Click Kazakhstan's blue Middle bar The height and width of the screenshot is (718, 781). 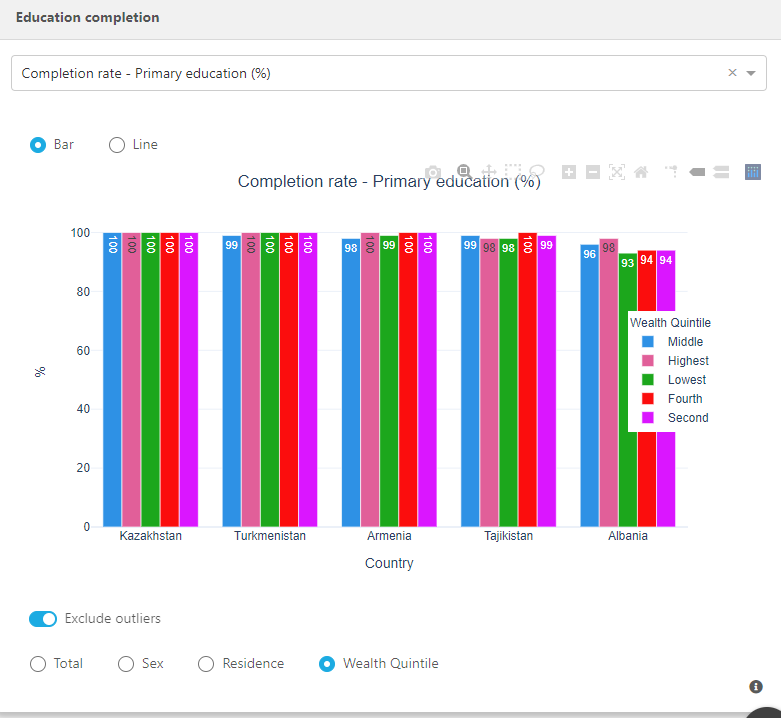tap(113, 379)
